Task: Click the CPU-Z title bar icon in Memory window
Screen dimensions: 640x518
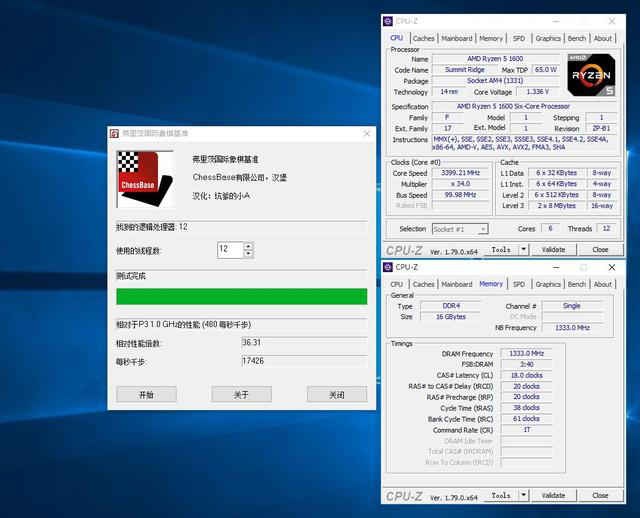Action: coord(388,267)
